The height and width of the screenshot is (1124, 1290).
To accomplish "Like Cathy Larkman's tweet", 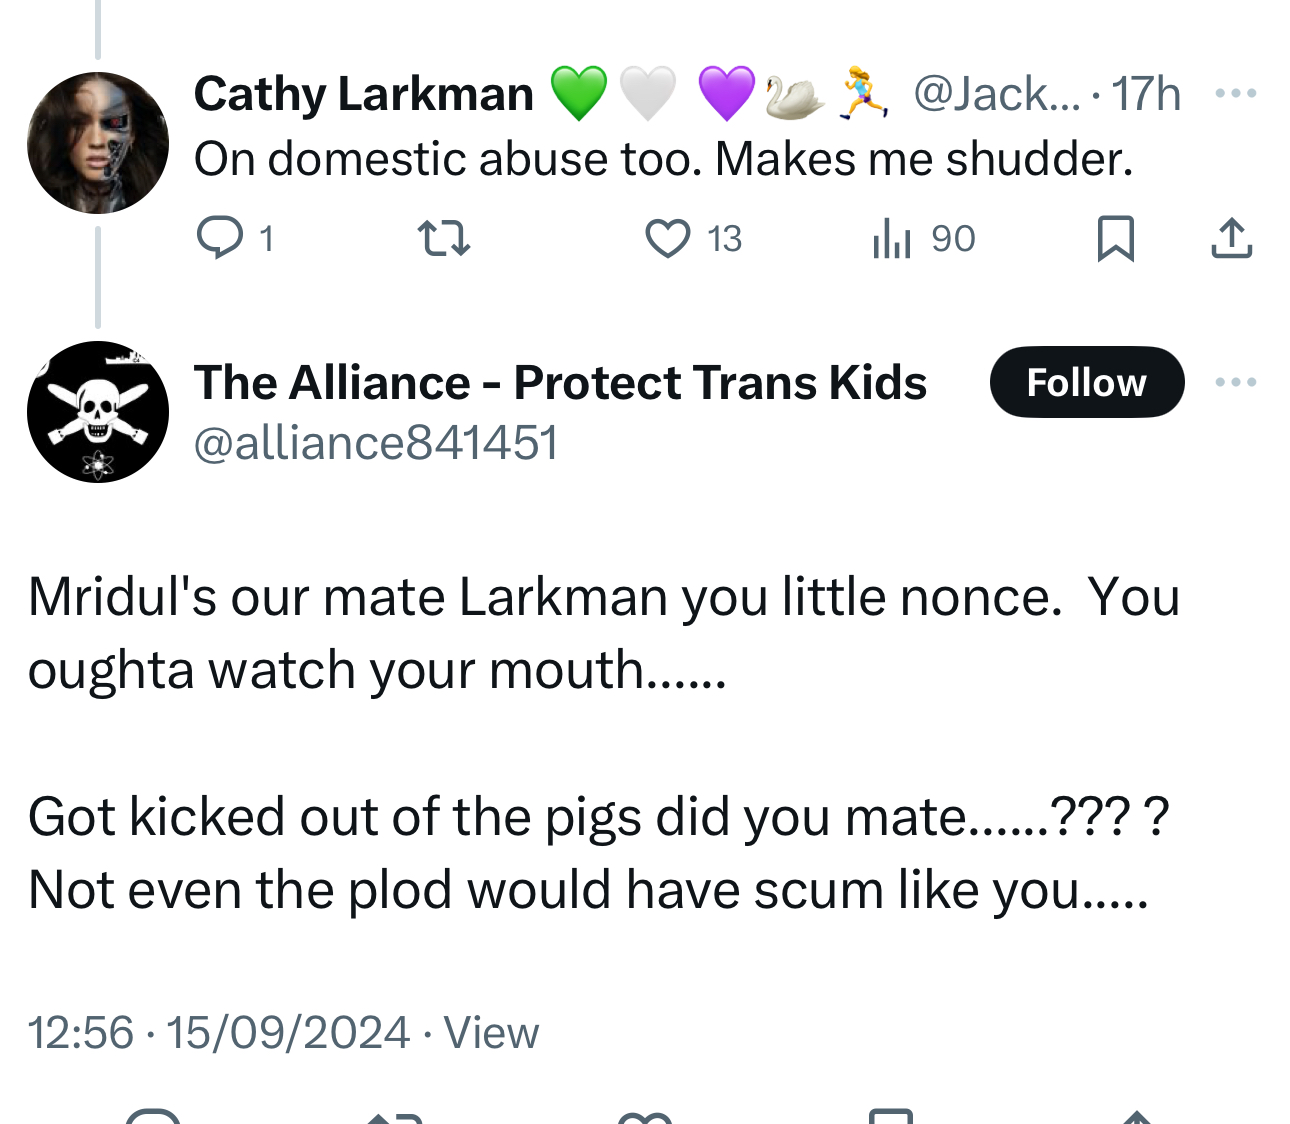I will click(668, 238).
